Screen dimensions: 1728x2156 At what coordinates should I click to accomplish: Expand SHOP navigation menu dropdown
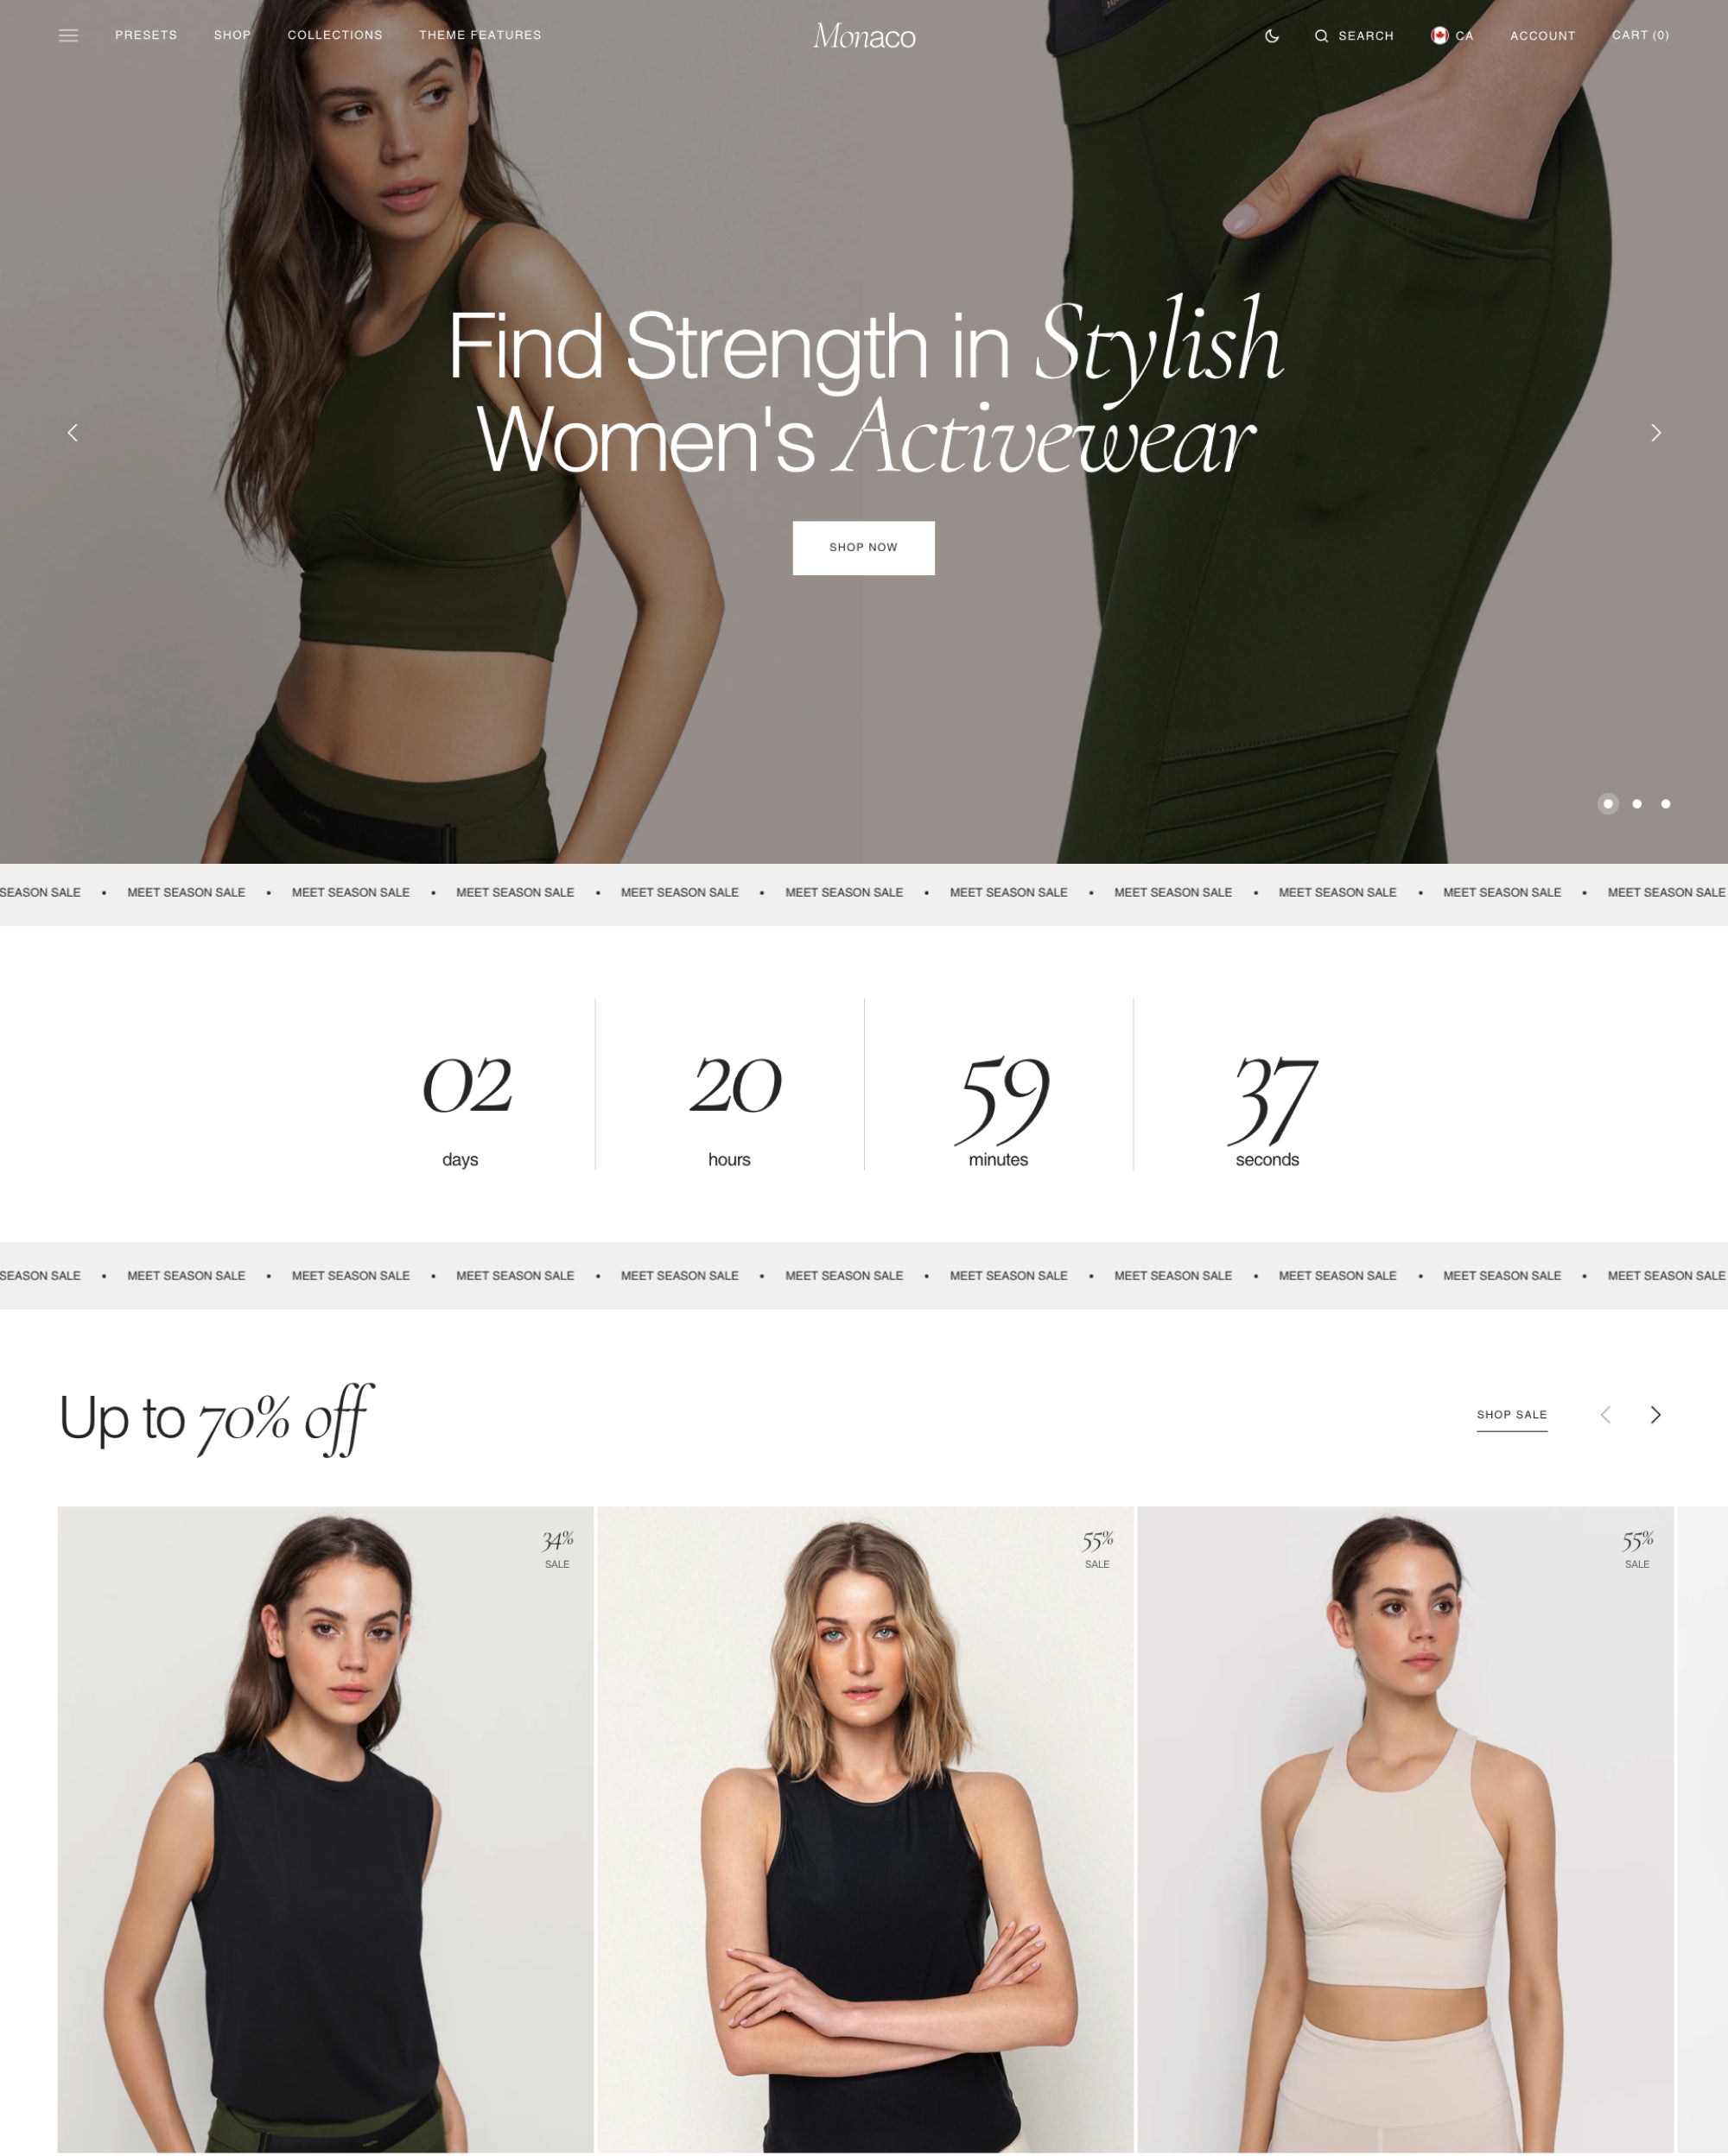[231, 34]
